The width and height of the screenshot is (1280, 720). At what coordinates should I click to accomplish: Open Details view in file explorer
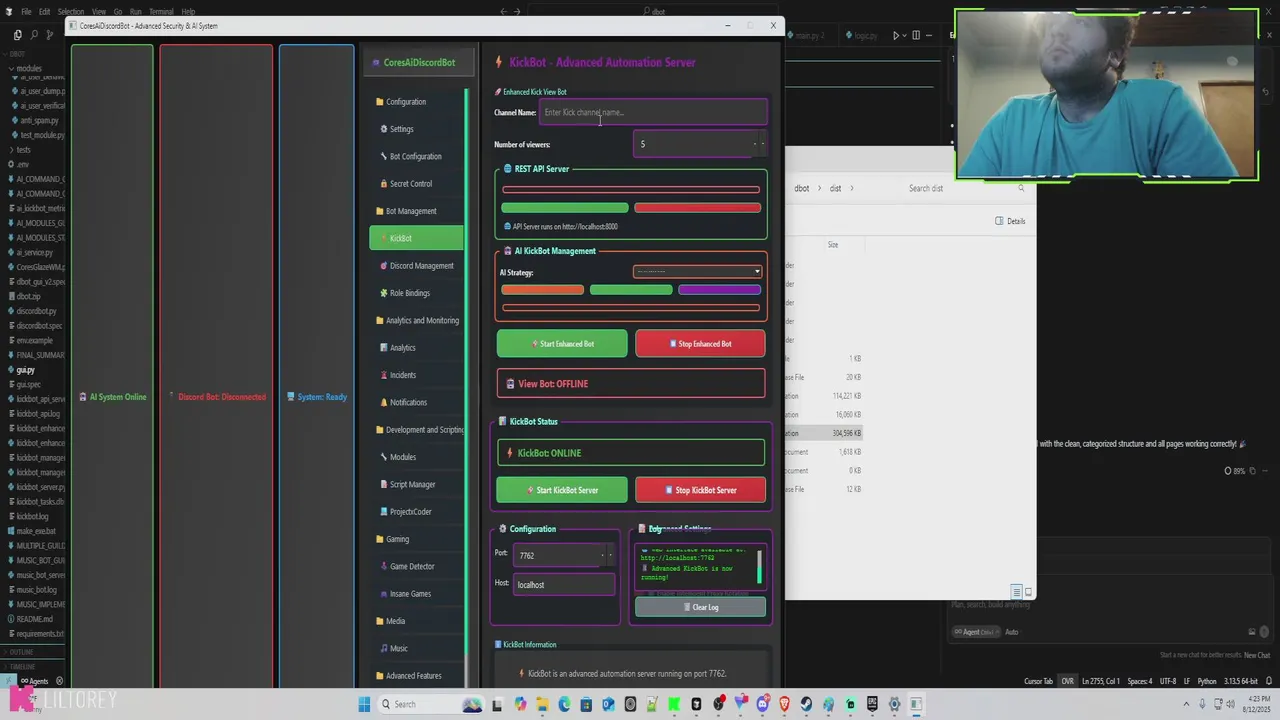click(x=1010, y=221)
